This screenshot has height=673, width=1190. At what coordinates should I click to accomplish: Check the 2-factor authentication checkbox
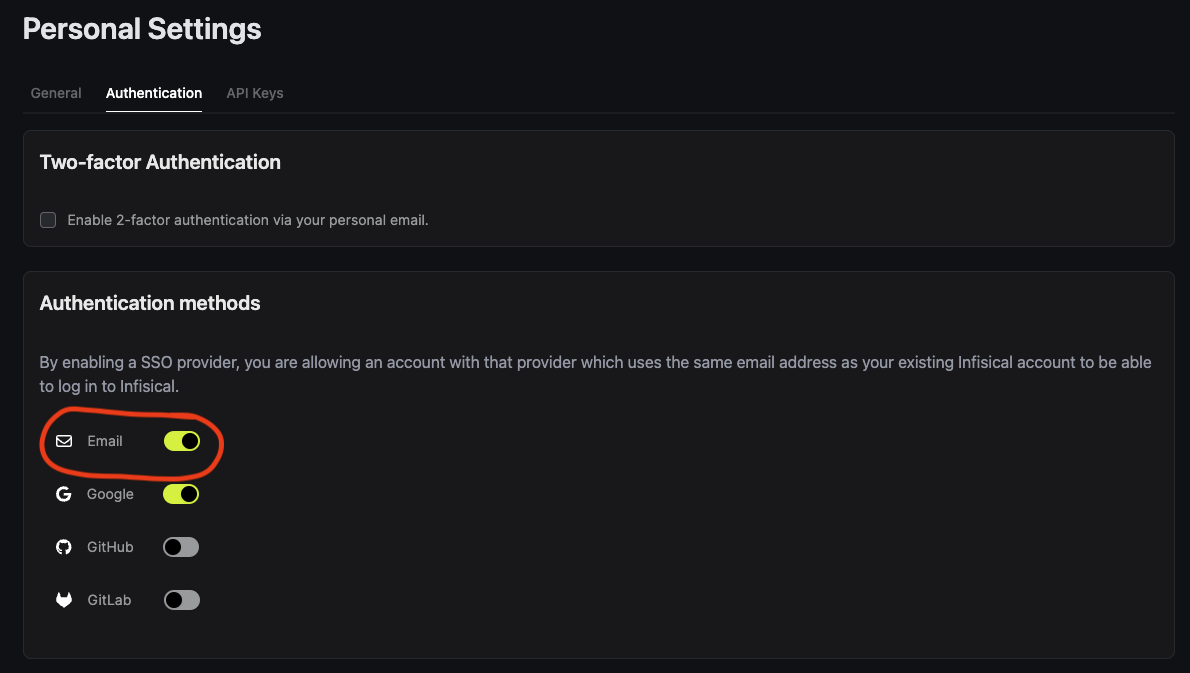coord(48,220)
